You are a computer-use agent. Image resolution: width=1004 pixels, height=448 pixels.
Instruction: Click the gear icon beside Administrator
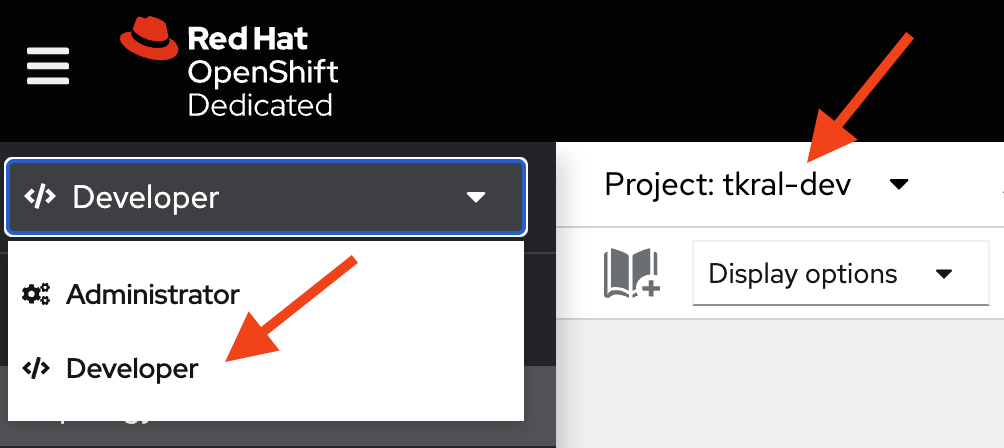coord(36,295)
